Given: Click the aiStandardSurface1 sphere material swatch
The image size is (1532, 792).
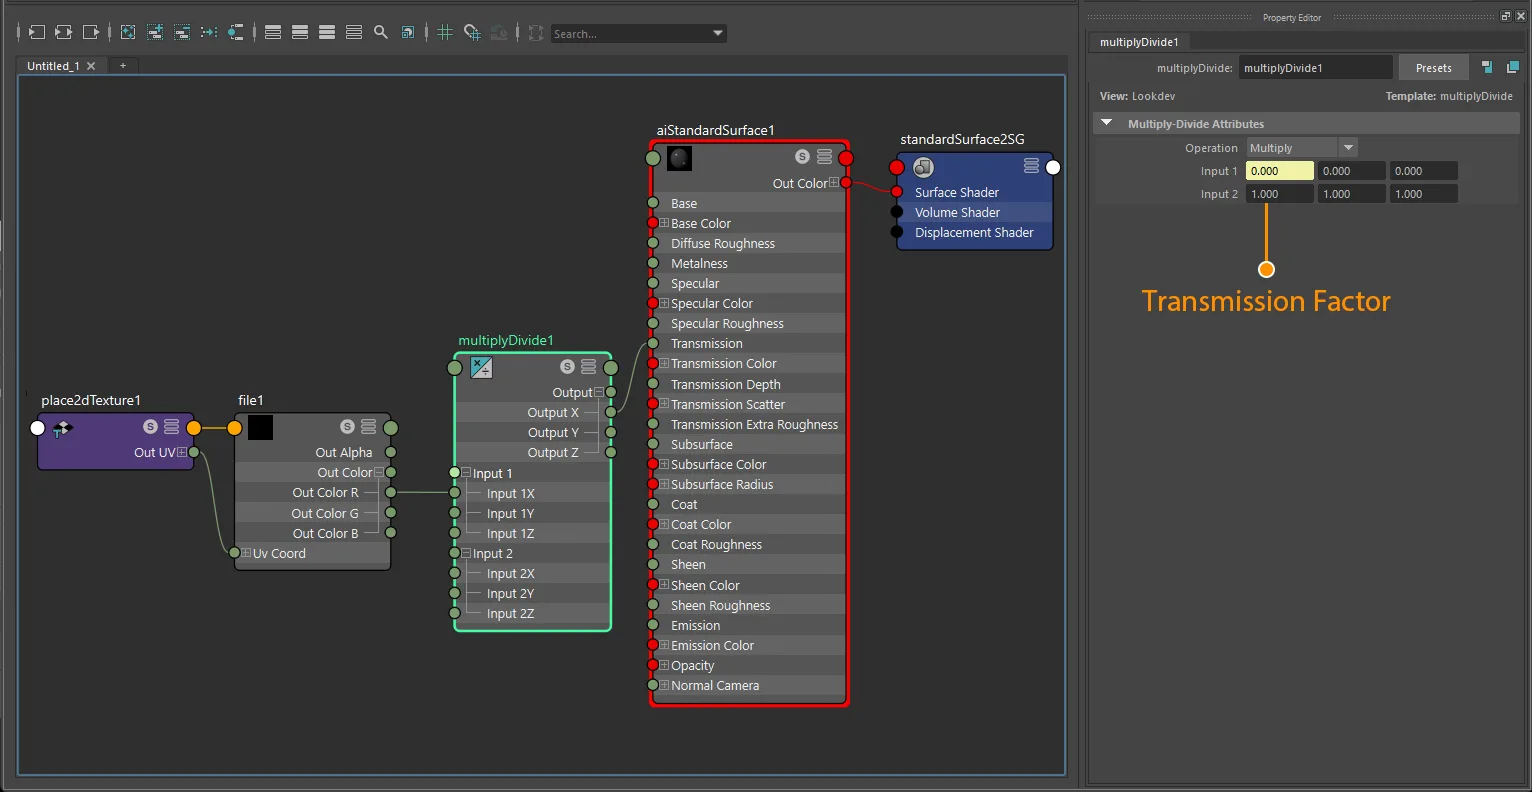Looking at the screenshot, I should pos(680,158).
